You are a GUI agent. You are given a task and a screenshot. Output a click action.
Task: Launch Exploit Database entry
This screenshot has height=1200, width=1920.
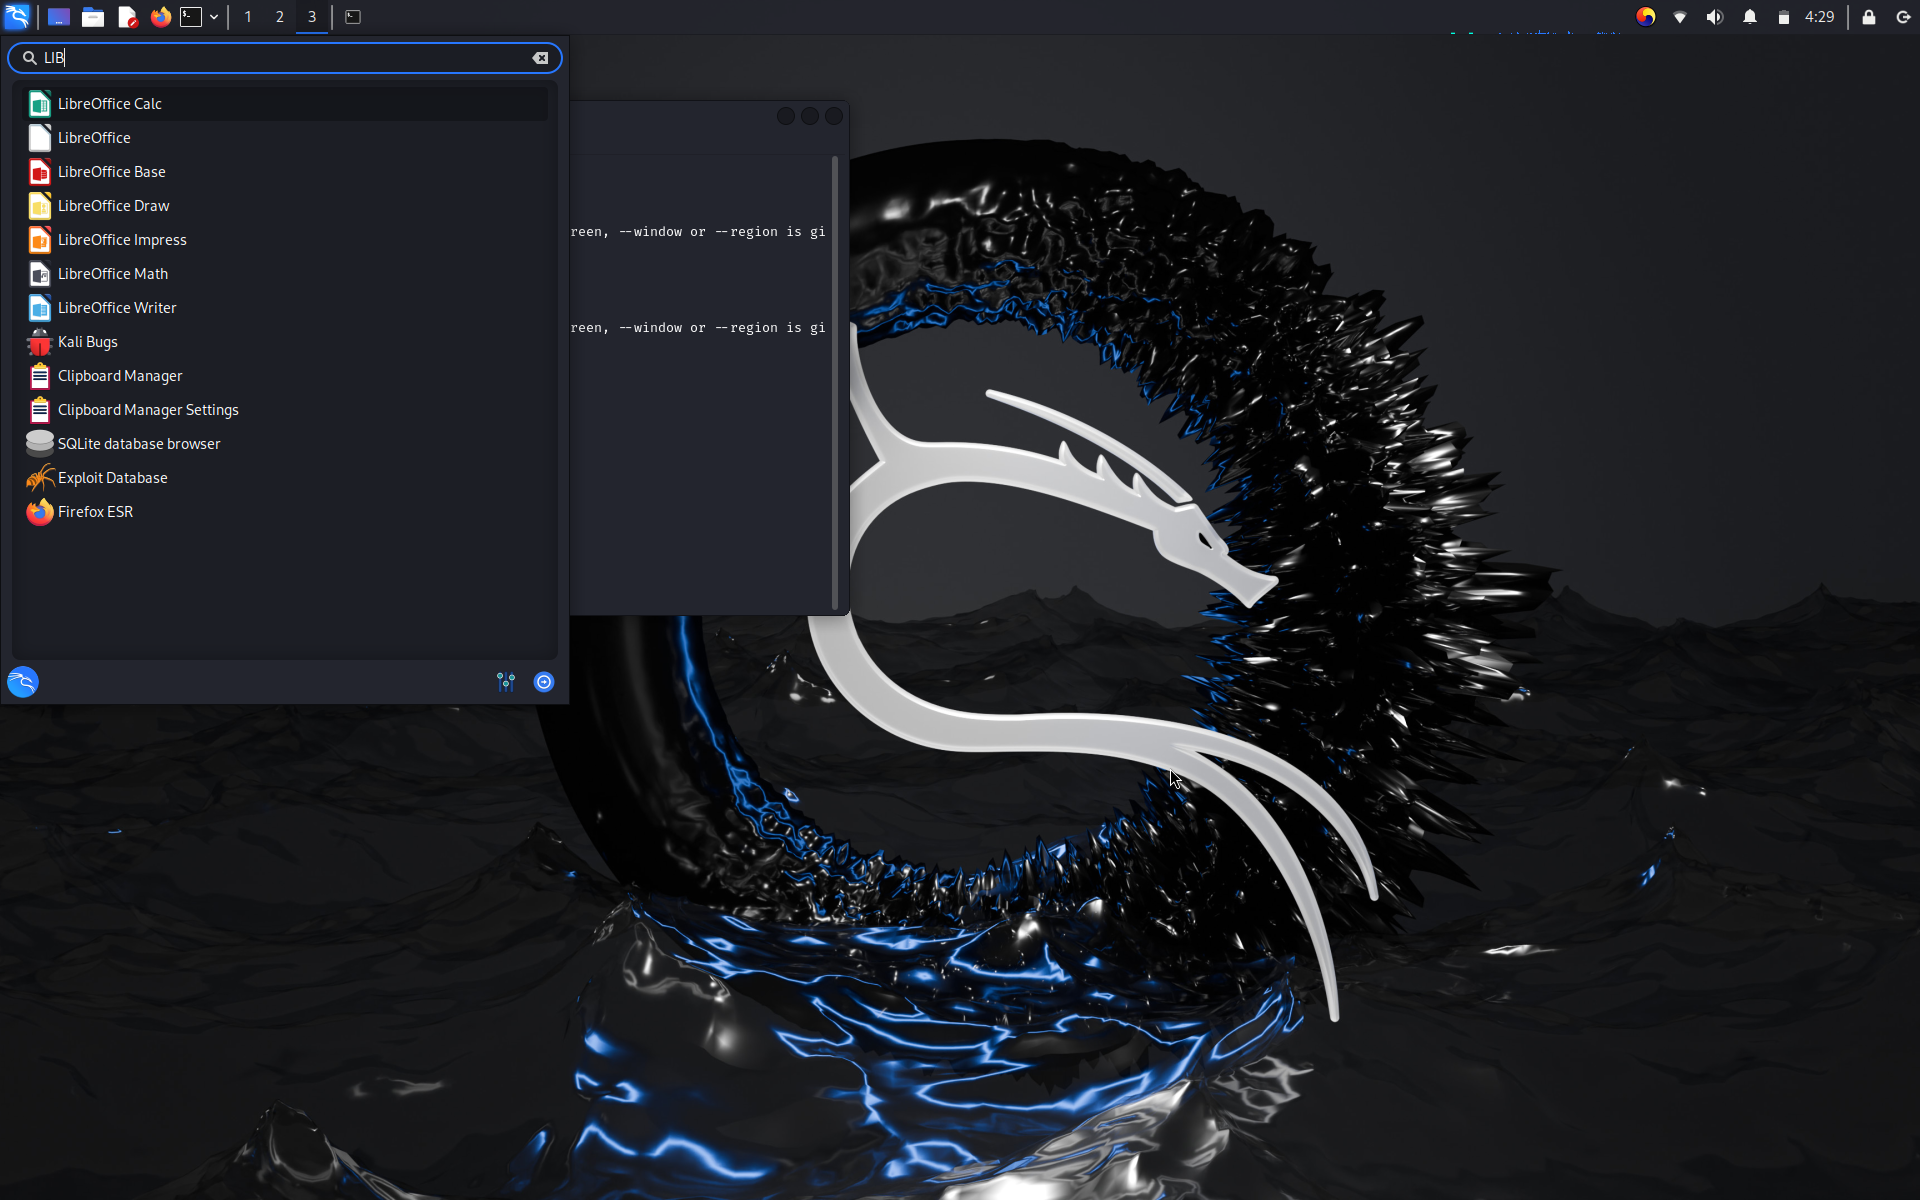(x=112, y=478)
